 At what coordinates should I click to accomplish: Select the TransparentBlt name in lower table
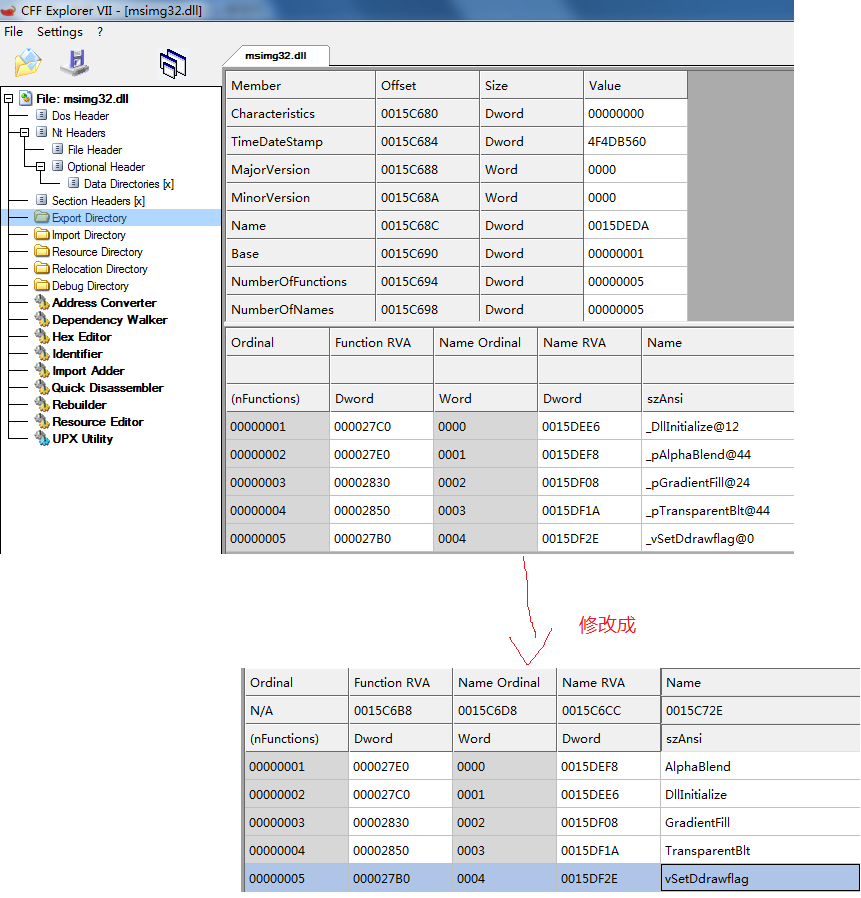(x=707, y=851)
